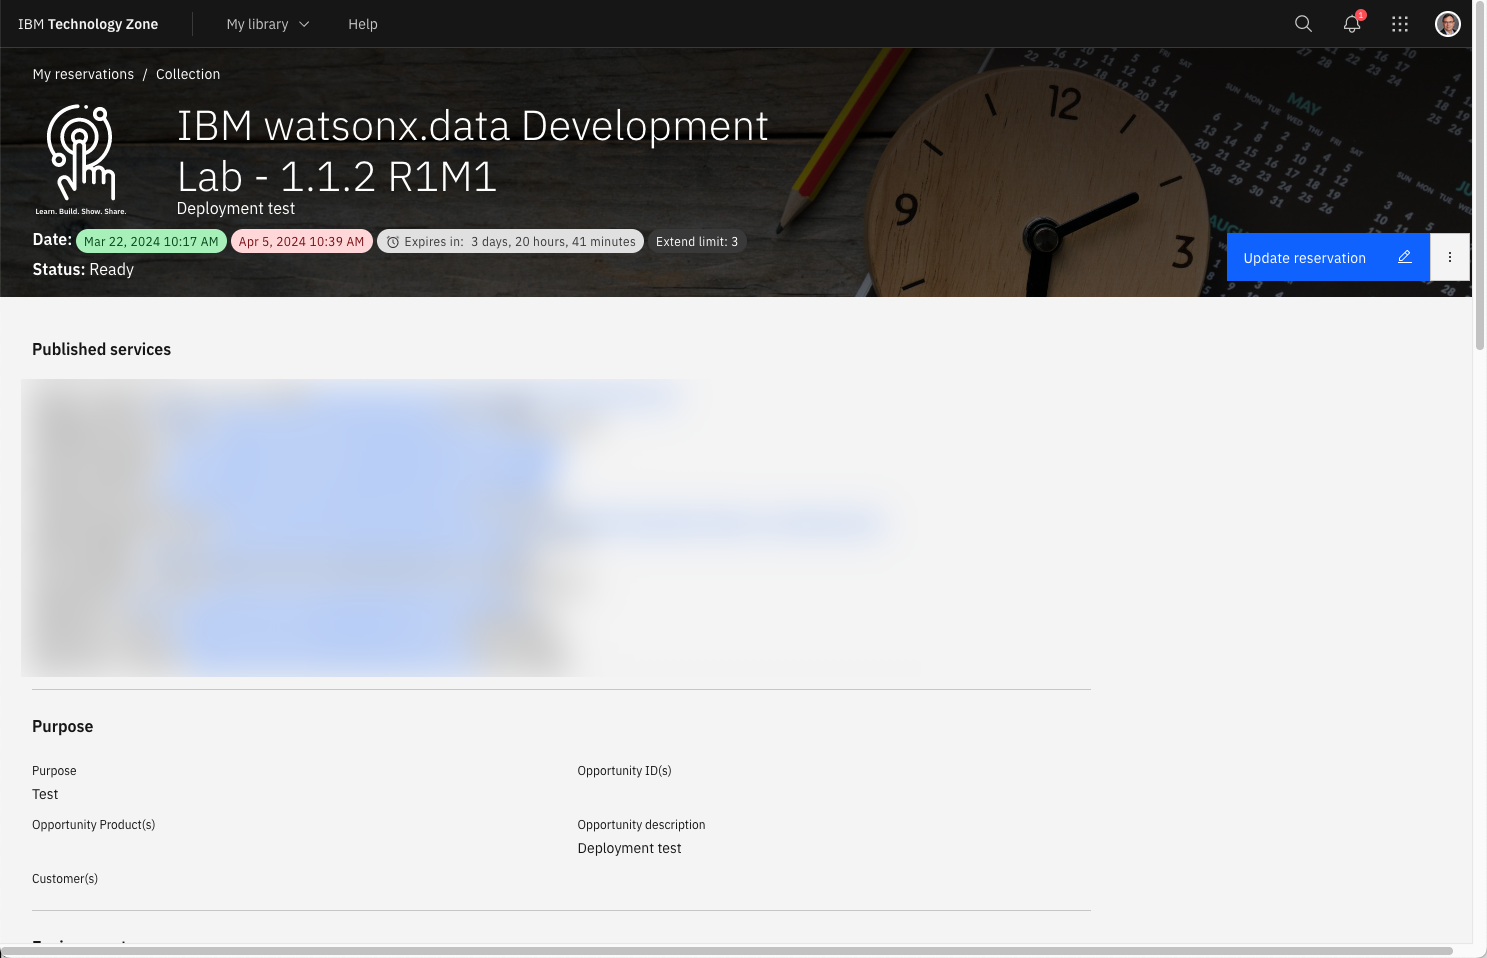Click the Opportunity ID(s) label
Viewport: 1487px width, 958px height.
coord(624,770)
